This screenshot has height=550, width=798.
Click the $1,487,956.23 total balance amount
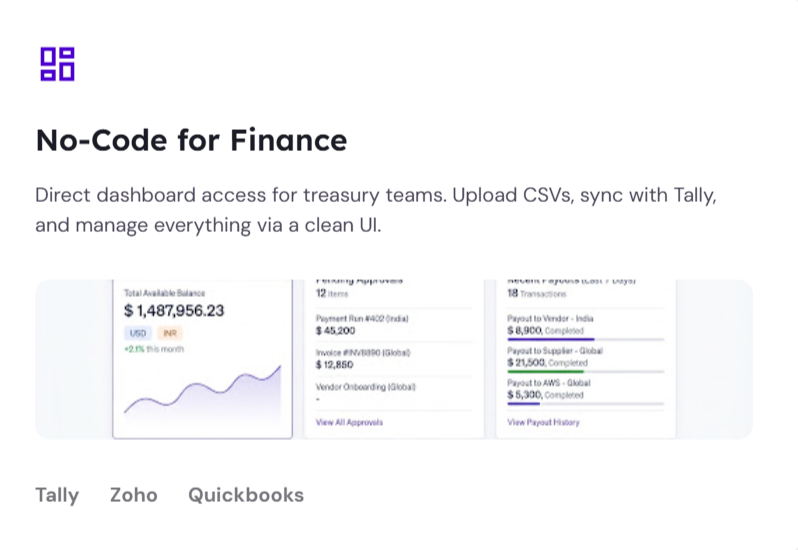pos(174,310)
